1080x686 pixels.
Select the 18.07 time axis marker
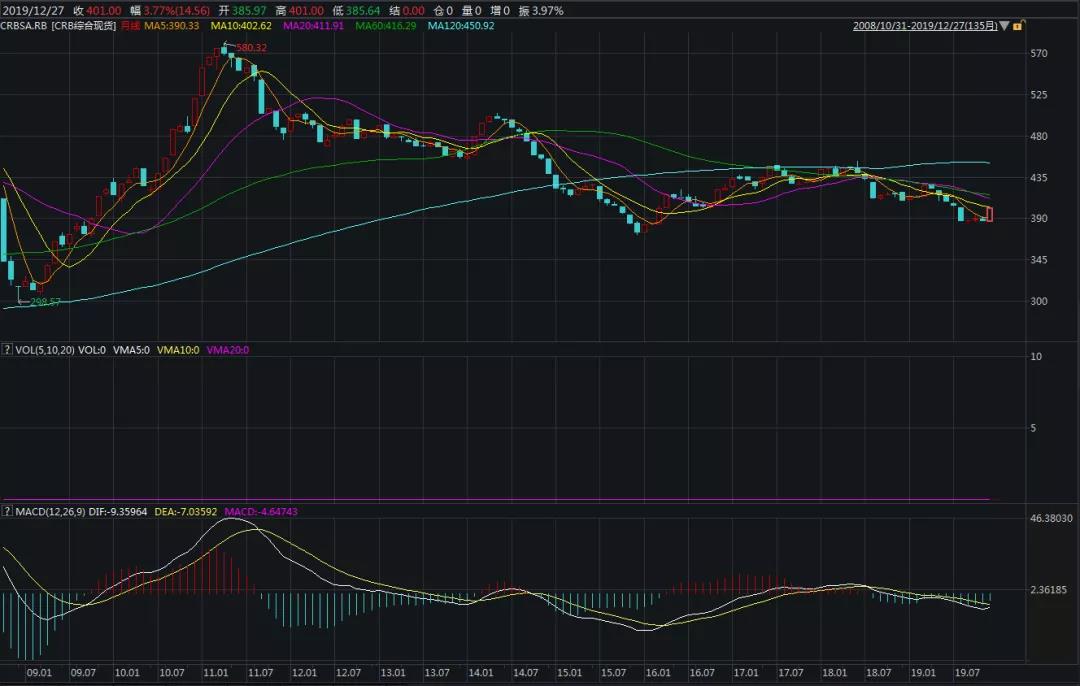pyautogui.click(x=879, y=672)
